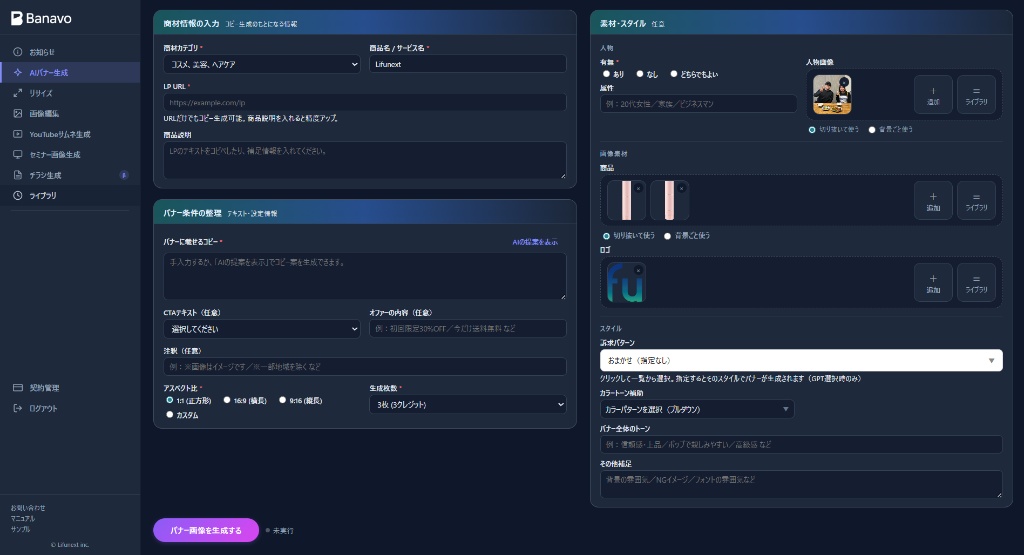The width and height of the screenshot is (1024, 555).
Task: Select どちらでもよい for 人物 有無
Action: coord(674,74)
